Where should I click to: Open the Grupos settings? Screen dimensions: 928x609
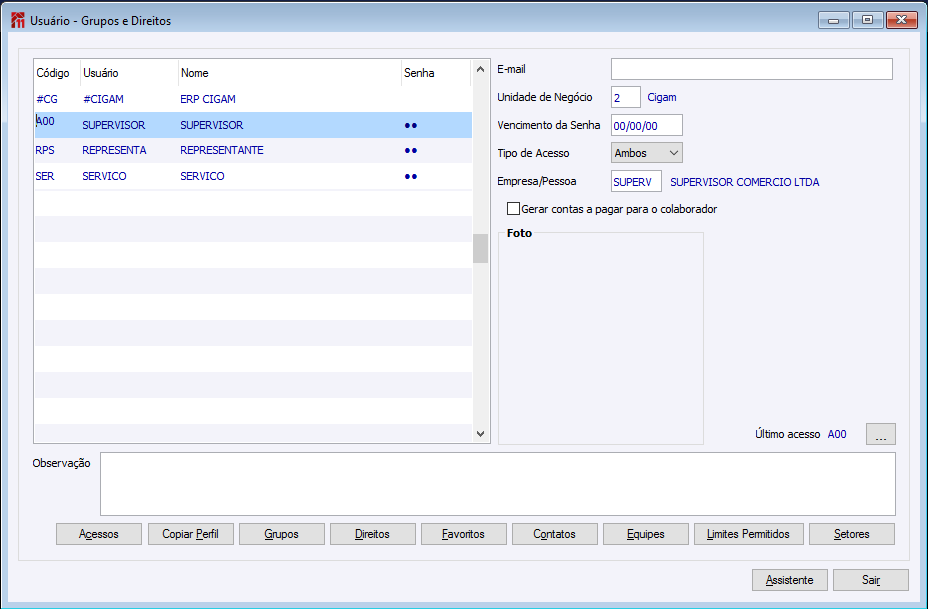pos(281,534)
